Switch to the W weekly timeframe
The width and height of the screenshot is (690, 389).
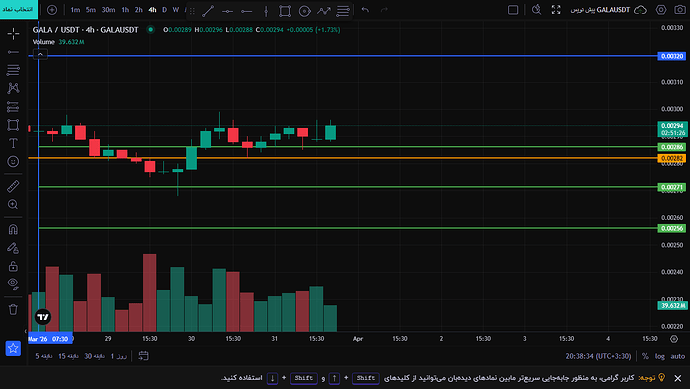pyautogui.click(x=176, y=10)
